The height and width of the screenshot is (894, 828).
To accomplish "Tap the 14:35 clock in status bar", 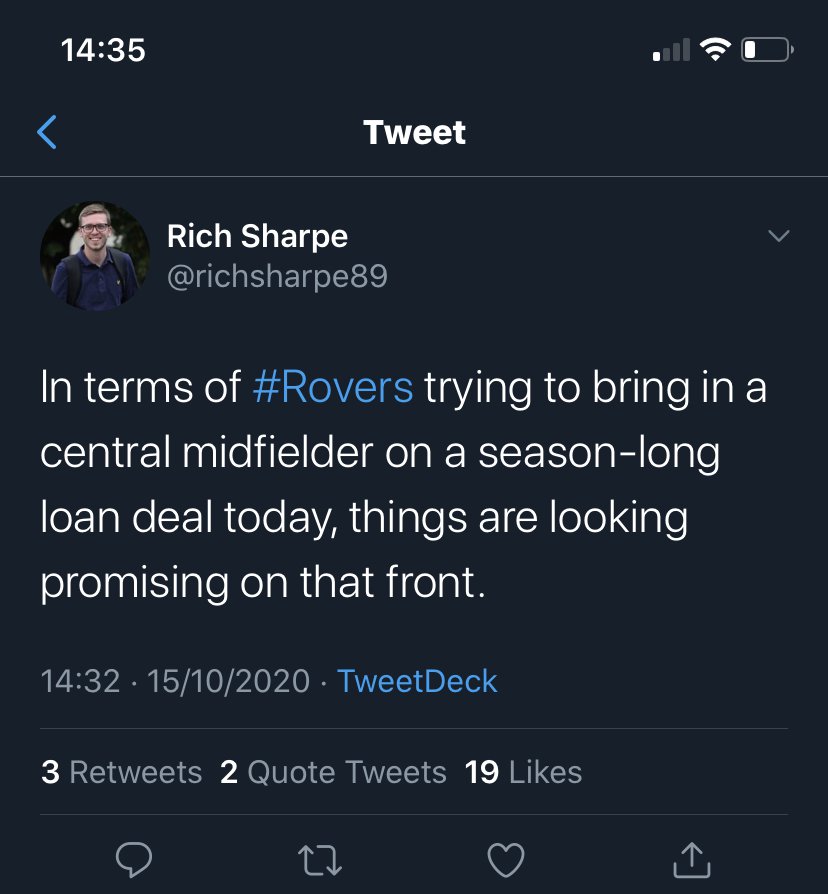I will coord(103,49).
